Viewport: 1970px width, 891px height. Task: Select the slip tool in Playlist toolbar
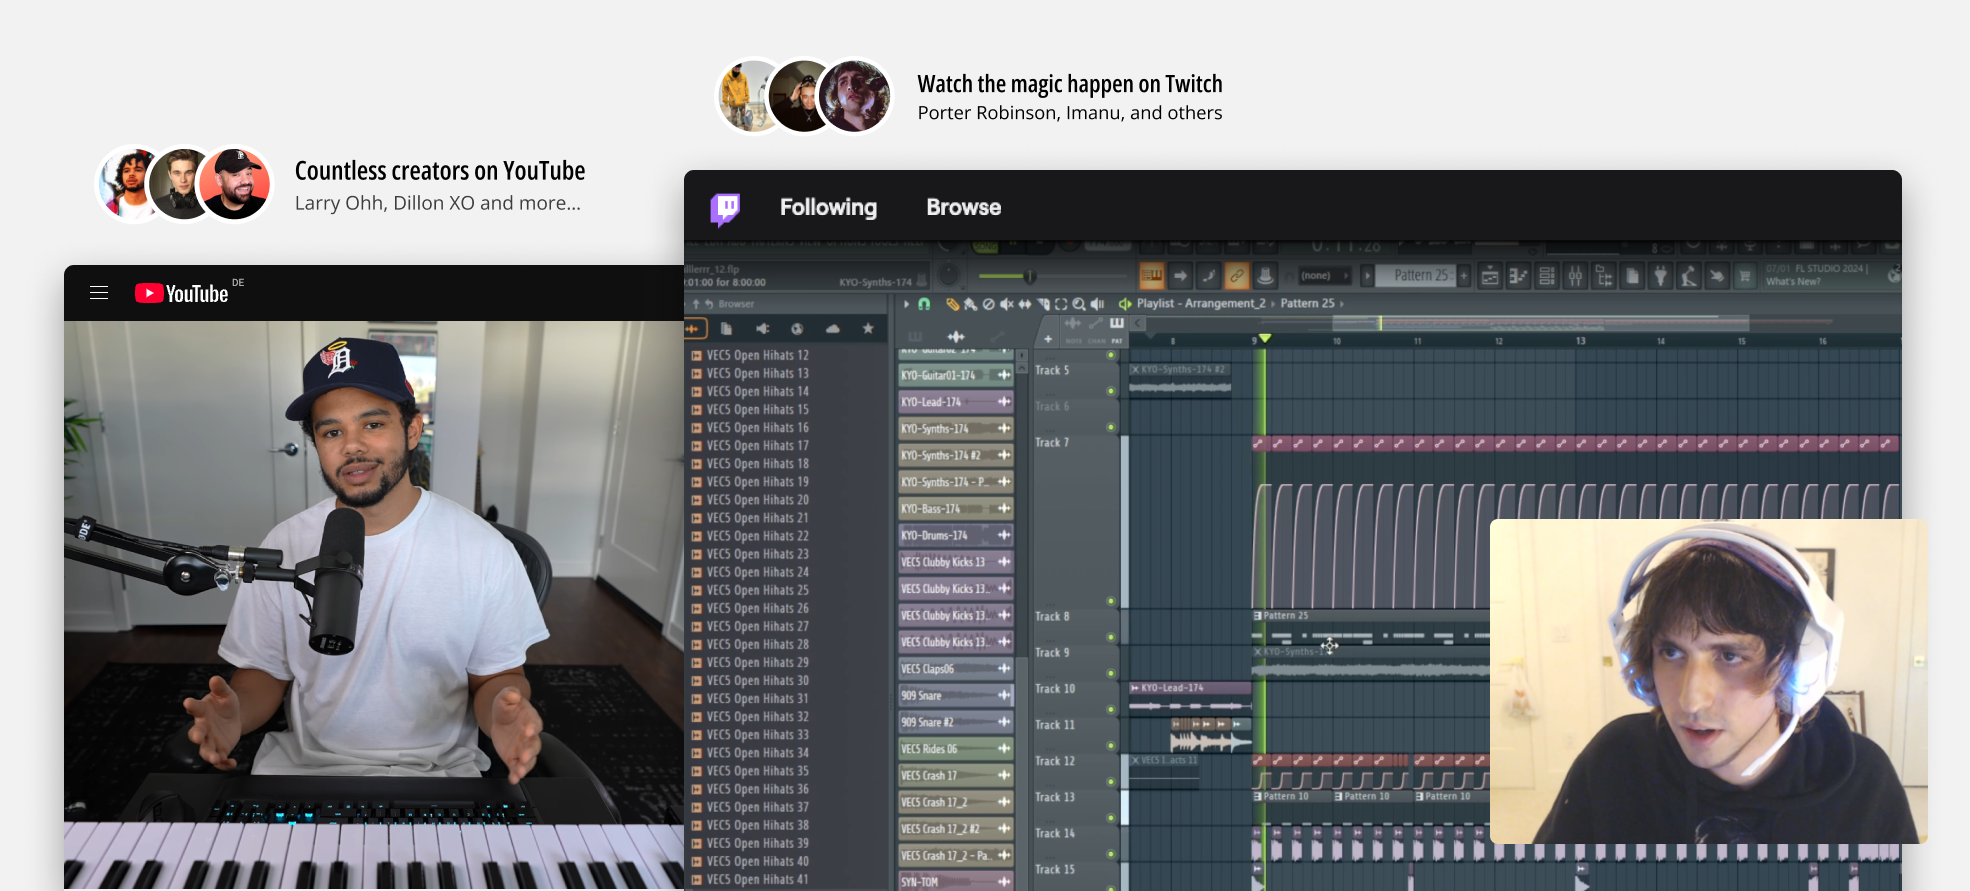1024,304
